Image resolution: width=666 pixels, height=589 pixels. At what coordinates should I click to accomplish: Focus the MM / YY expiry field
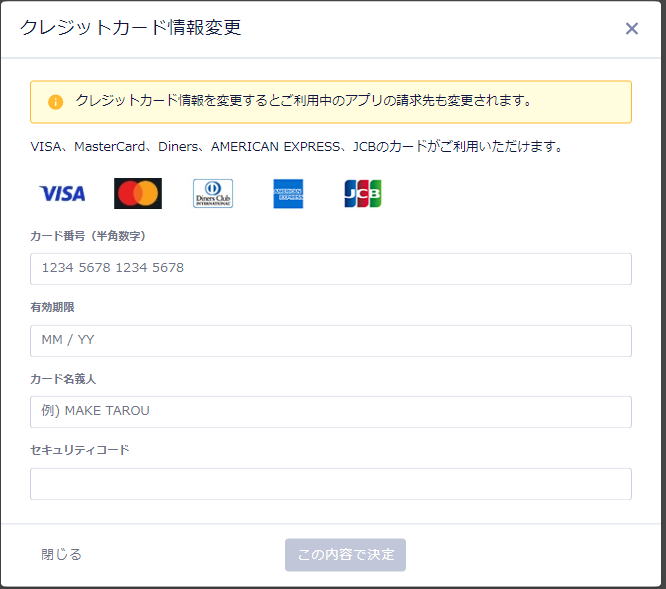coord(331,341)
